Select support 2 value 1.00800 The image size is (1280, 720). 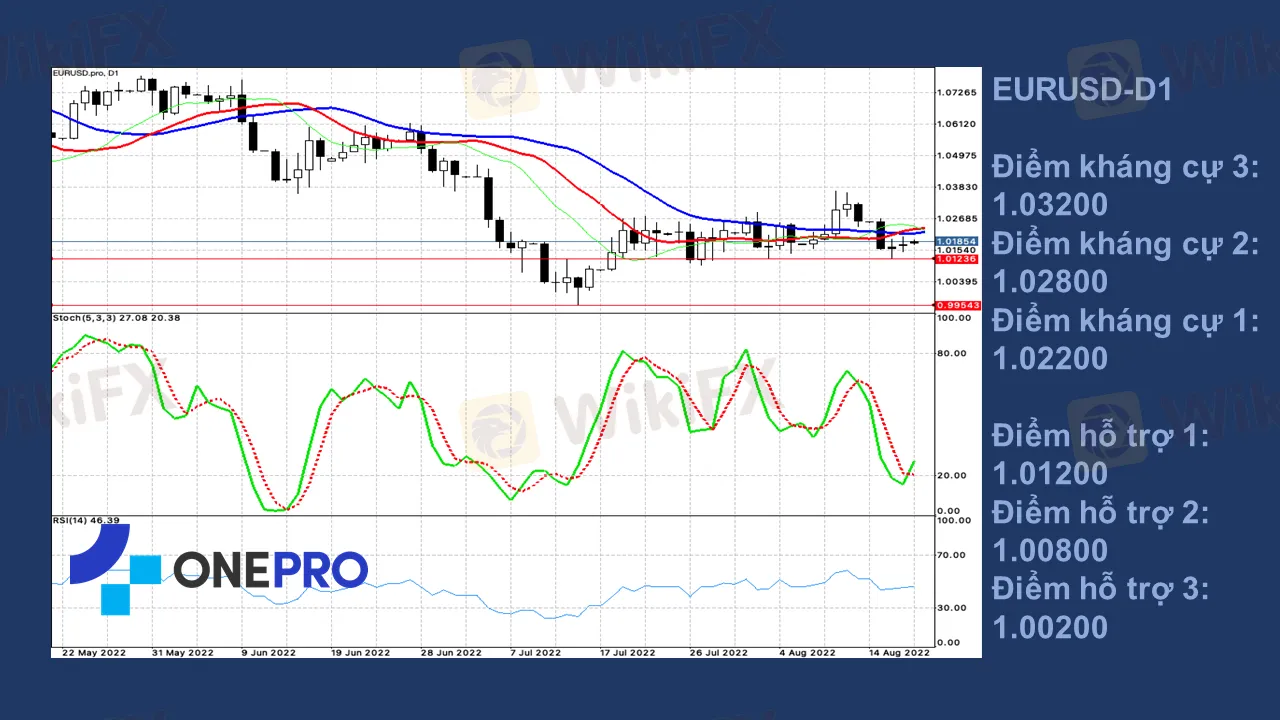tap(1050, 550)
